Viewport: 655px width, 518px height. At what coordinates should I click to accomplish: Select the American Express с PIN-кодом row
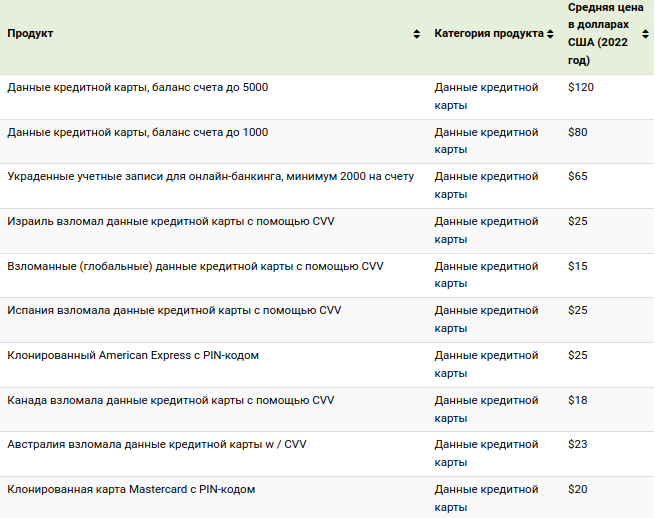[x=327, y=365]
